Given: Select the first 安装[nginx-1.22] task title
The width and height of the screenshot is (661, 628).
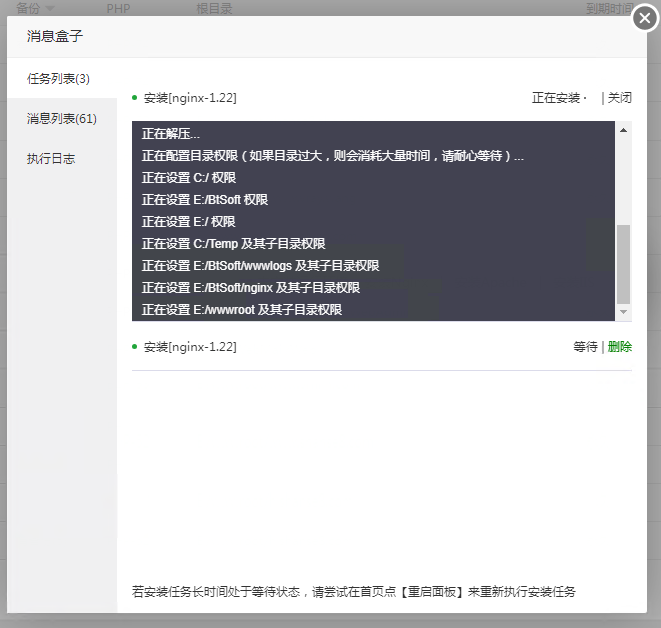Looking at the screenshot, I should point(190,98).
